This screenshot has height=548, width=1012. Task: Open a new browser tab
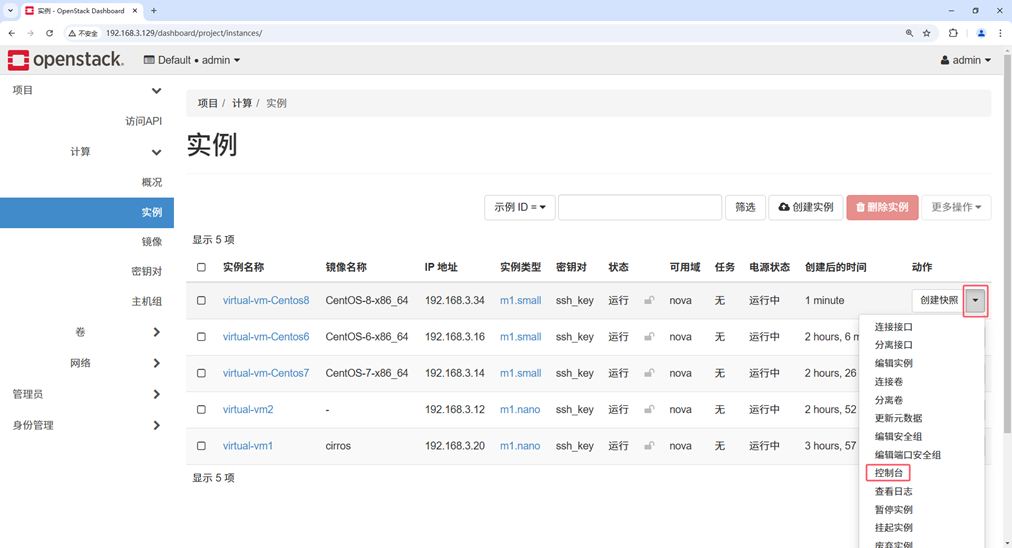click(154, 10)
